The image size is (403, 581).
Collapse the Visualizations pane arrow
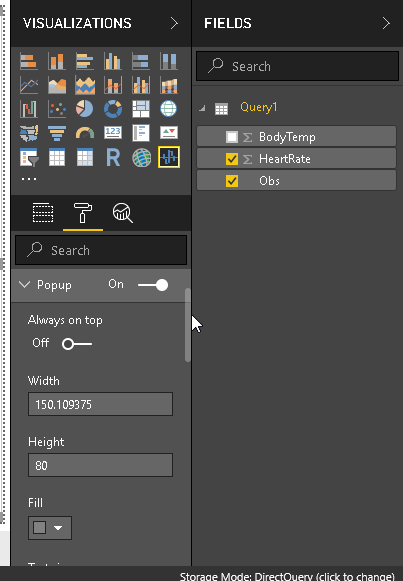tap(174, 23)
